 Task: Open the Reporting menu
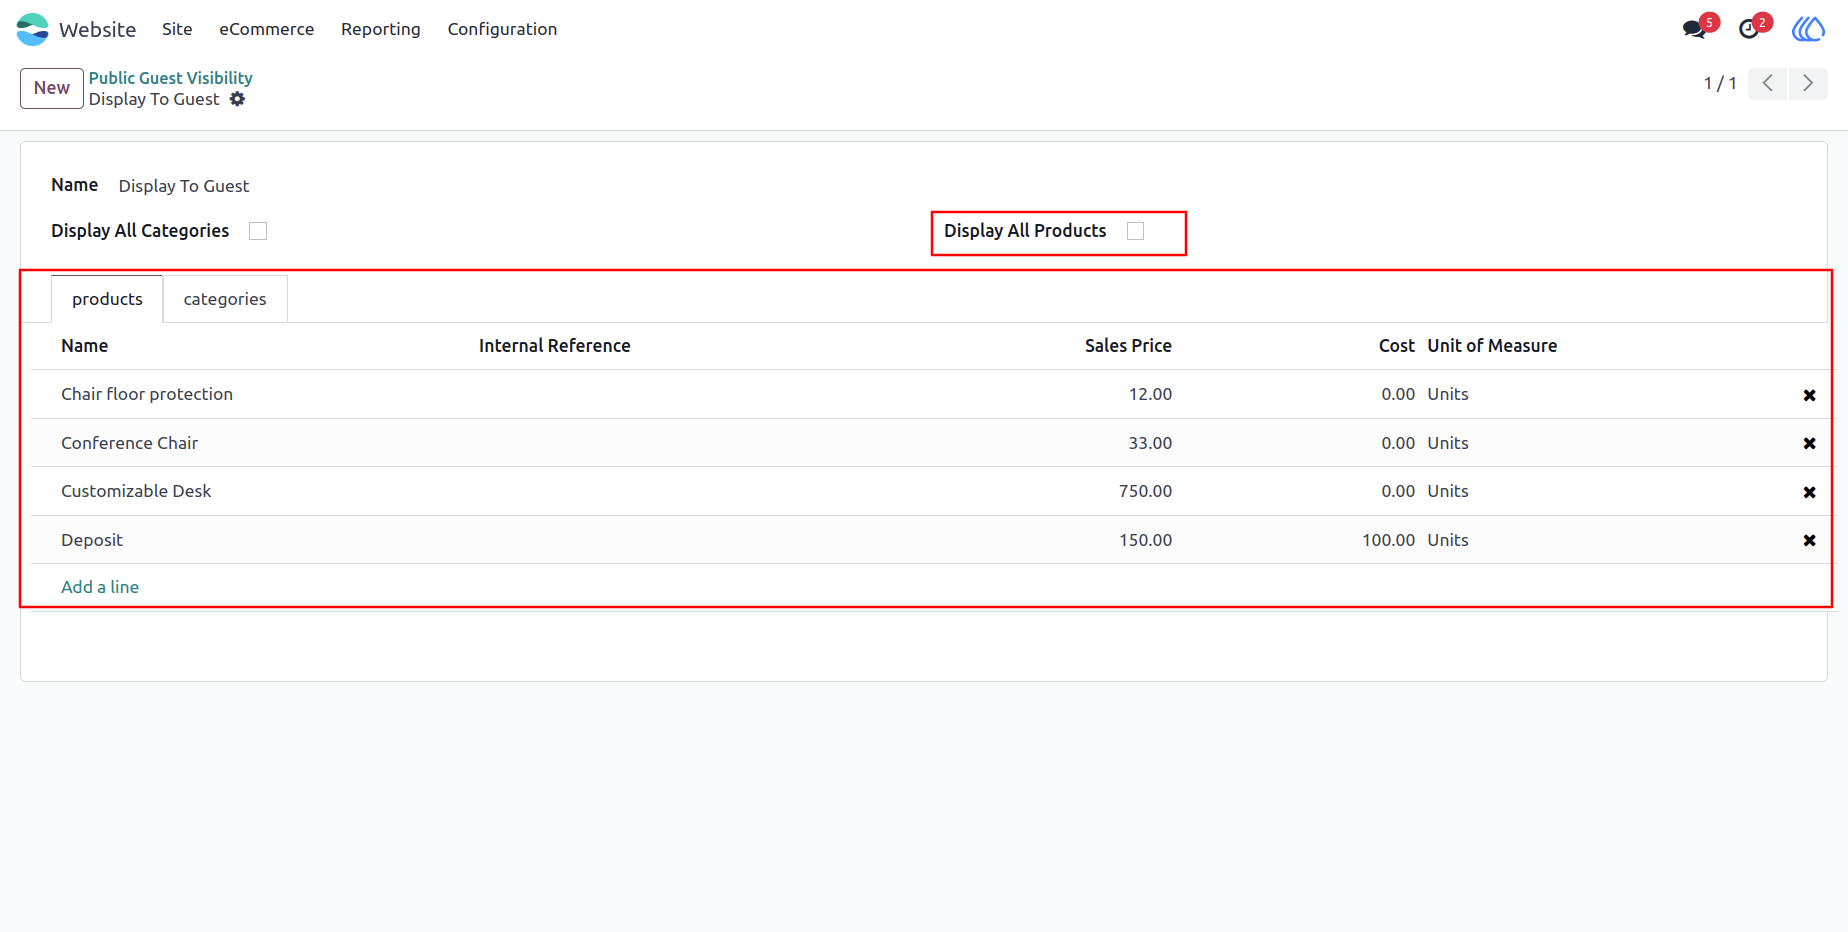[381, 29]
